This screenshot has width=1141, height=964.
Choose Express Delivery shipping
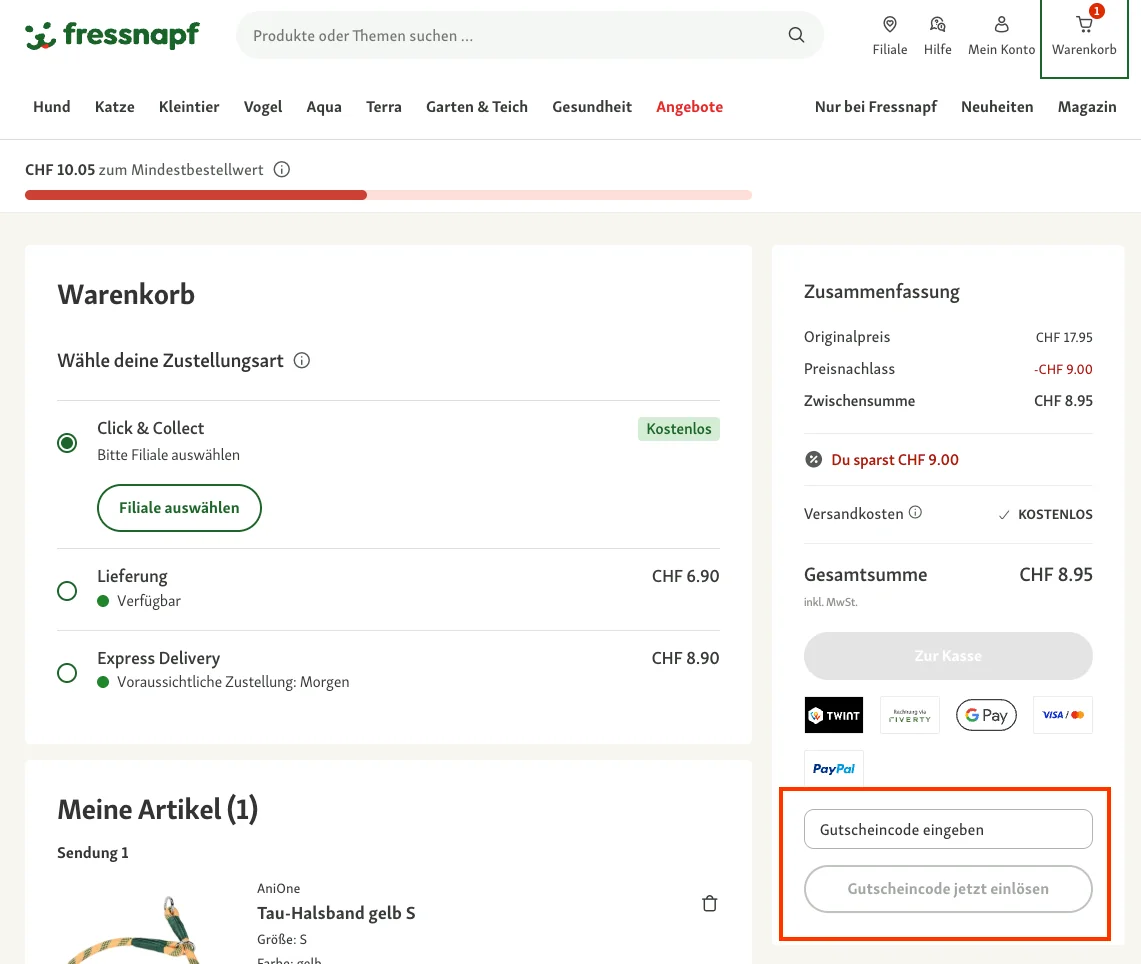coord(67,673)
